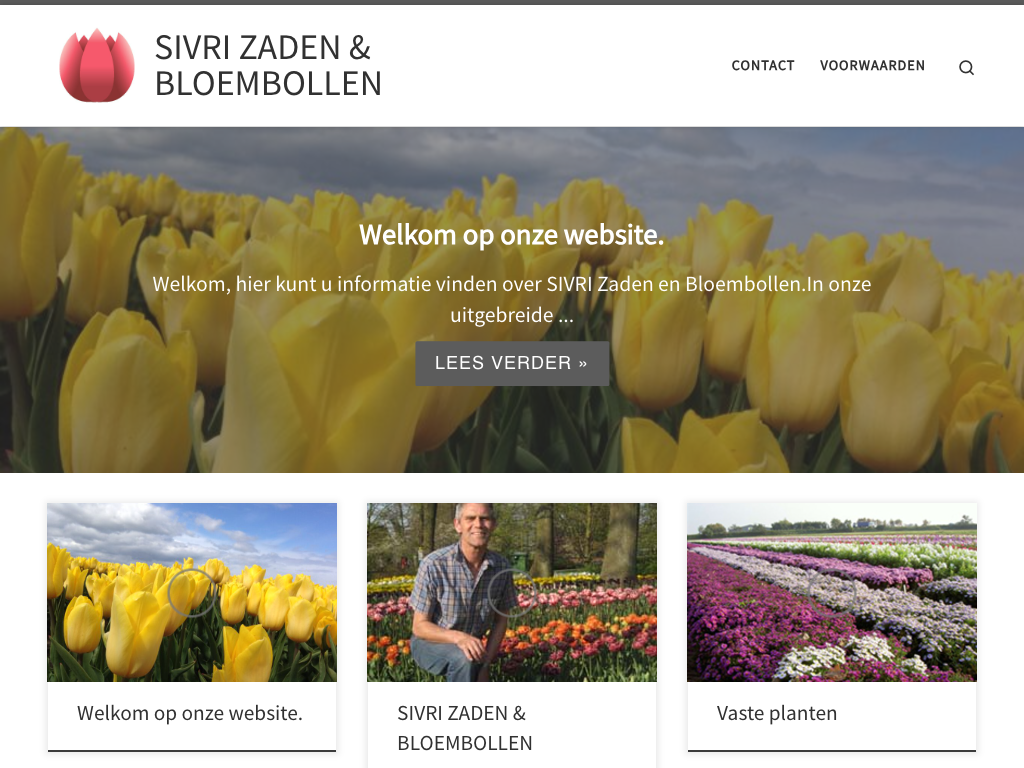Screen dimensions: 1024x768
Task: Click the circle overlay on yellow tulips card
Action: pos(192,592)
